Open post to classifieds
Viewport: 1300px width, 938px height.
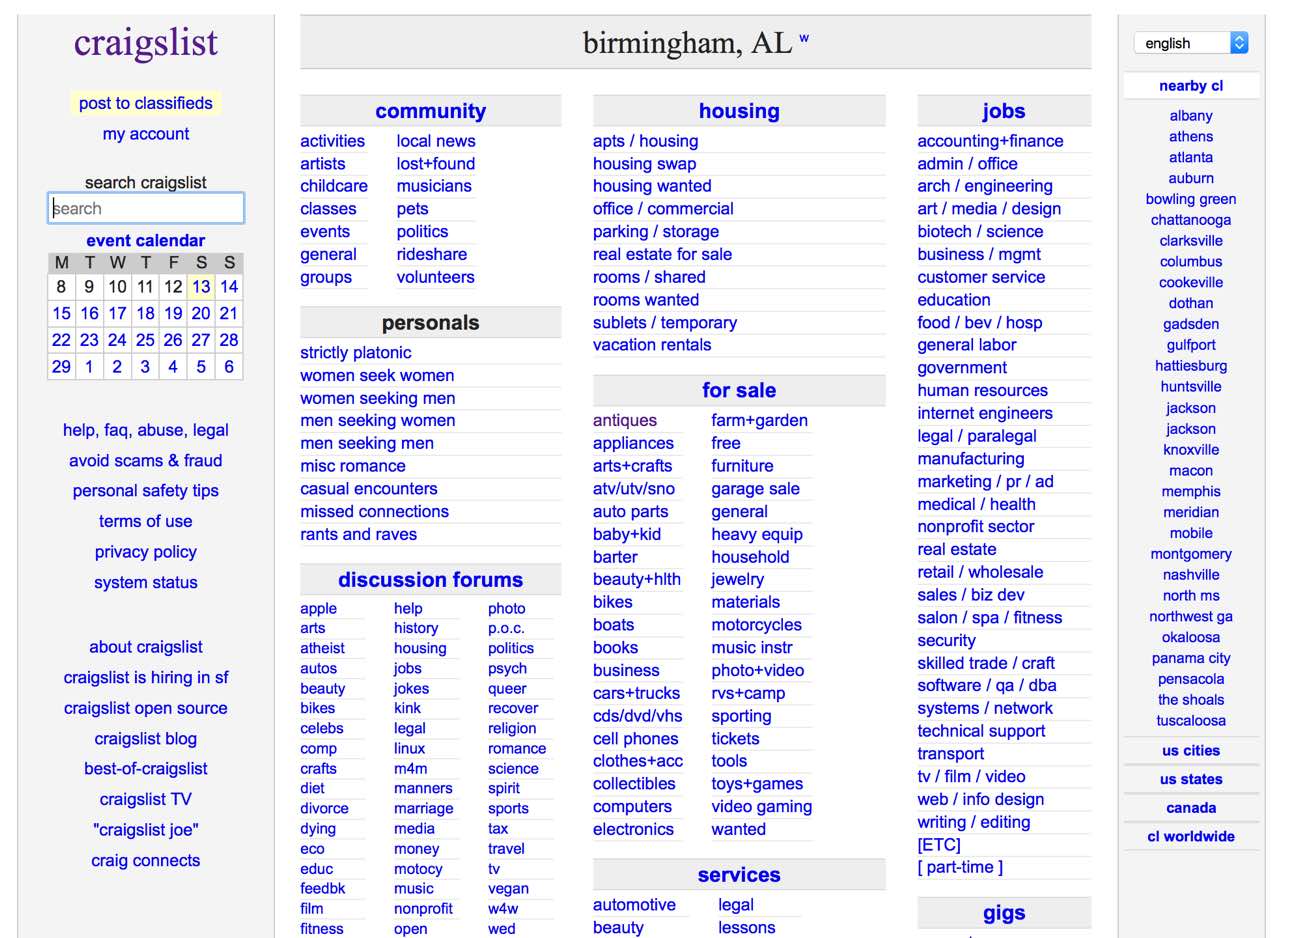tap(146, 103)
